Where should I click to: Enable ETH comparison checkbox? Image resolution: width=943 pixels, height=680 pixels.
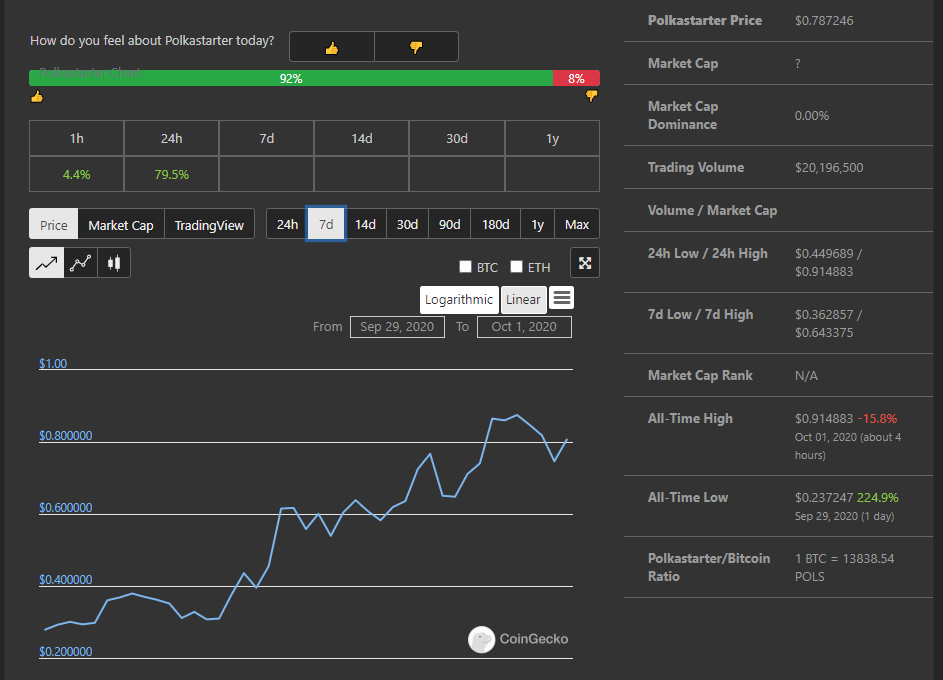(516, 266)
